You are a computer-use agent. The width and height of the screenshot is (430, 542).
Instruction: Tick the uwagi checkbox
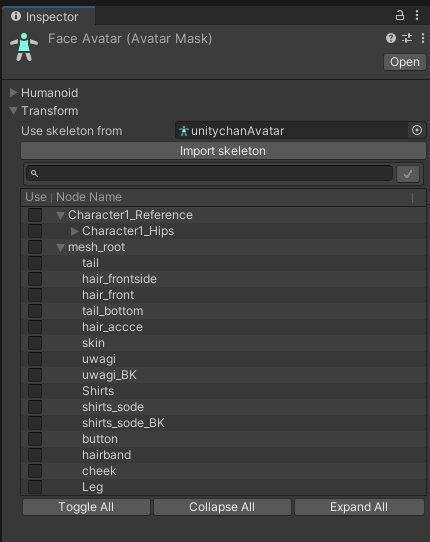pos(35,359)
